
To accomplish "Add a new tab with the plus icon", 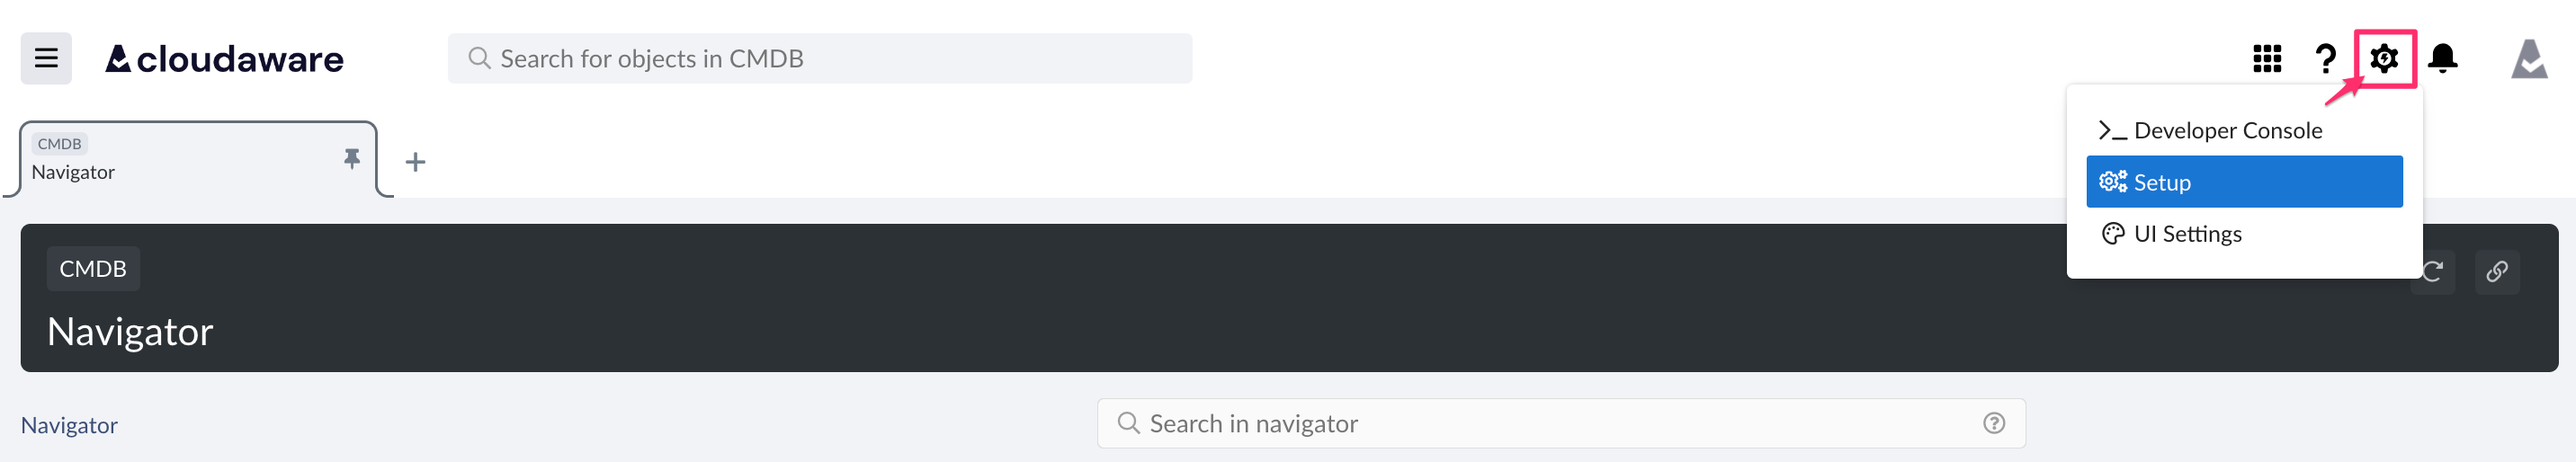I will (x=415, y=162).
